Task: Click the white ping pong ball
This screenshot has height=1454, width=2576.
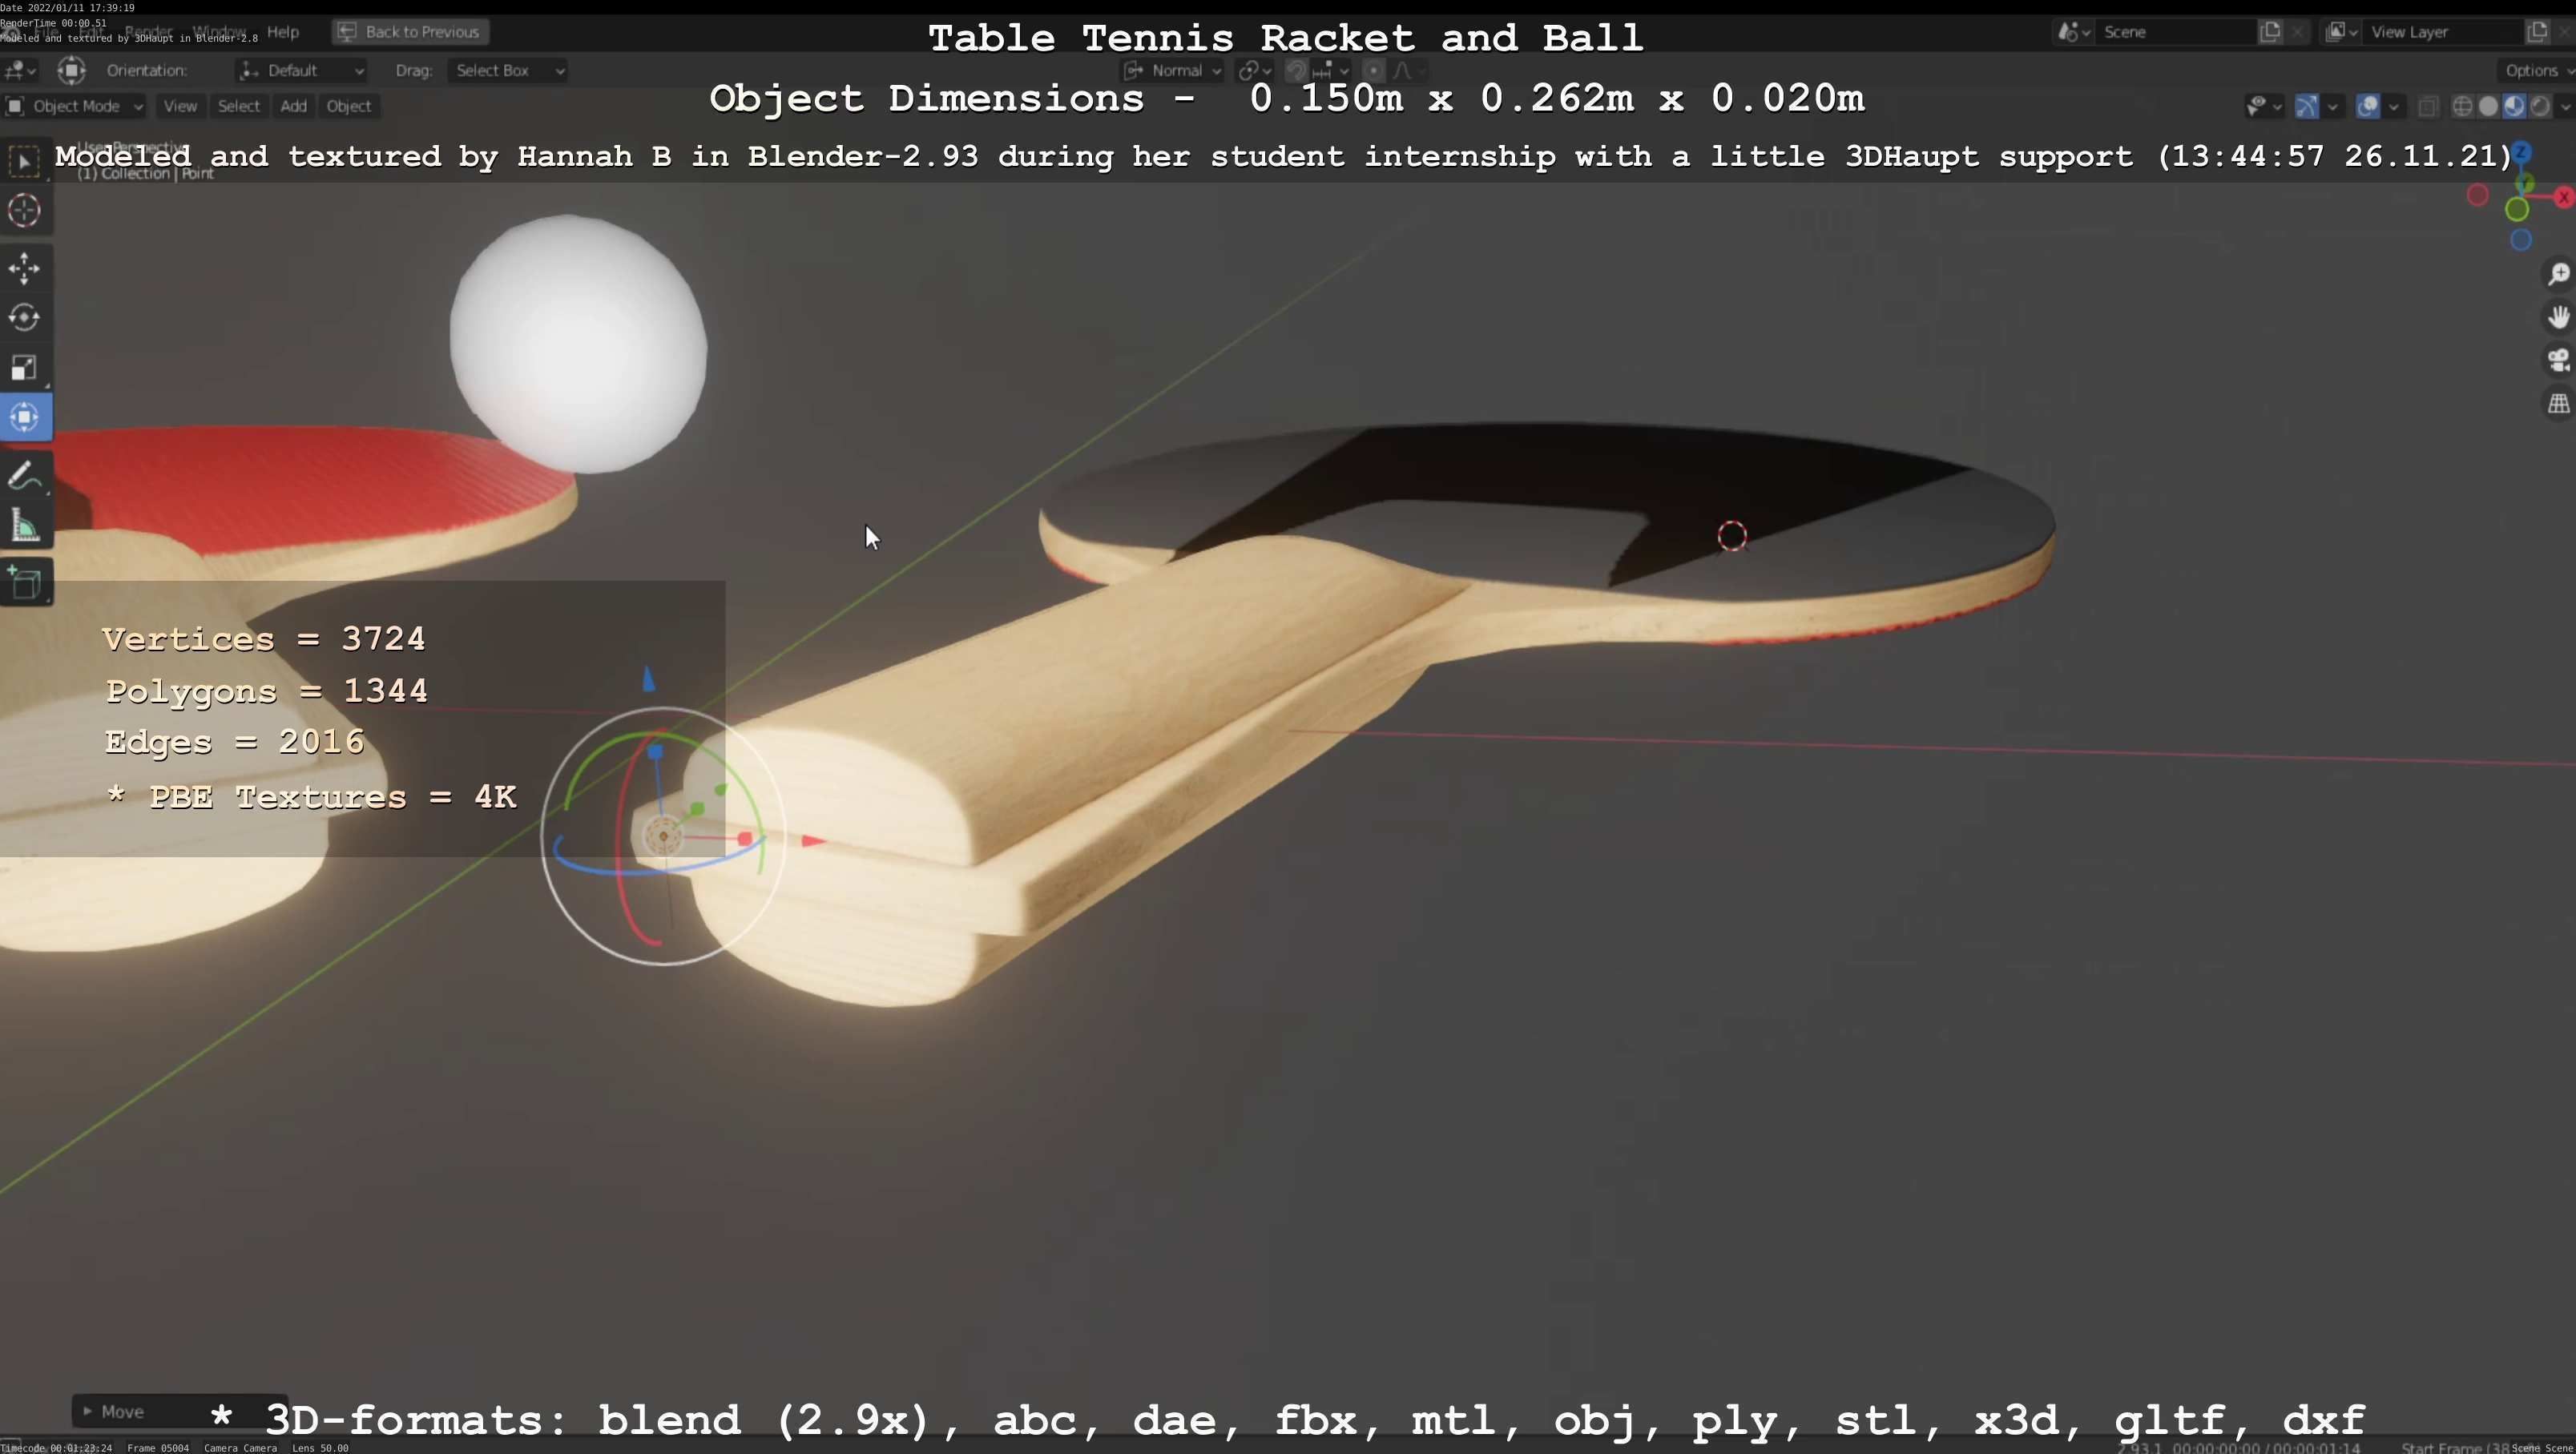Action: [578, 343]
